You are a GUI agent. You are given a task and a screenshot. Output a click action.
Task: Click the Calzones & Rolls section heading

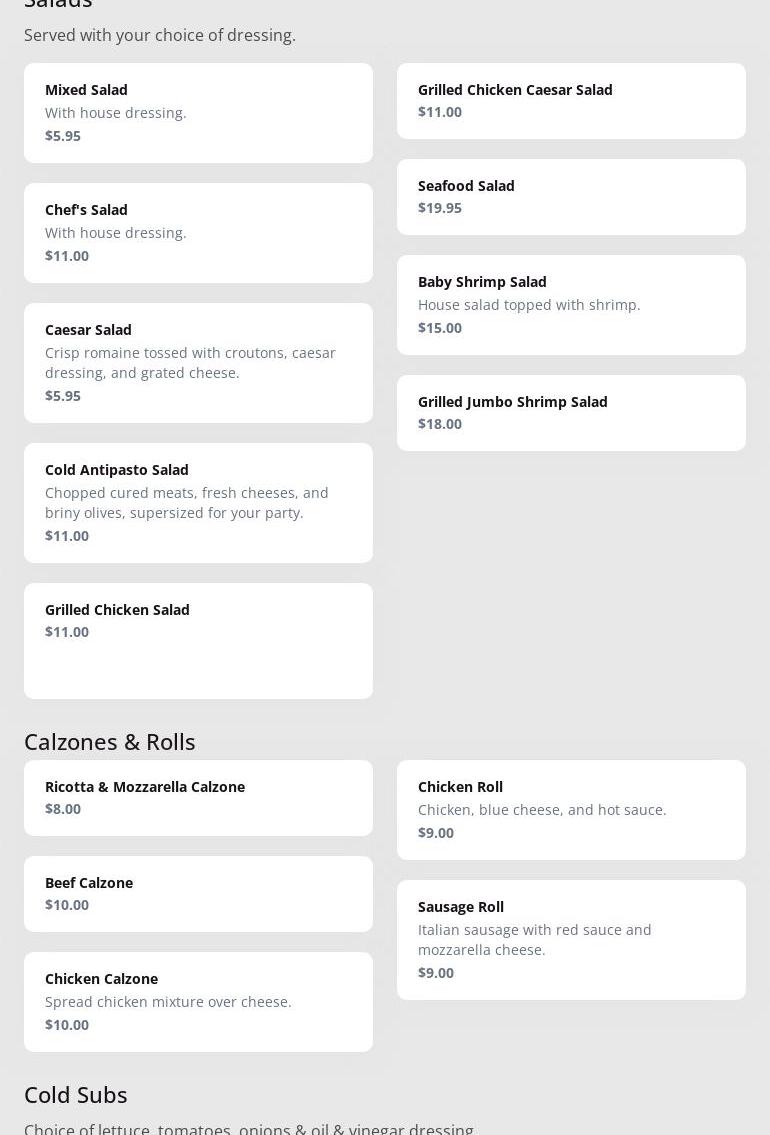click(110, 741)
